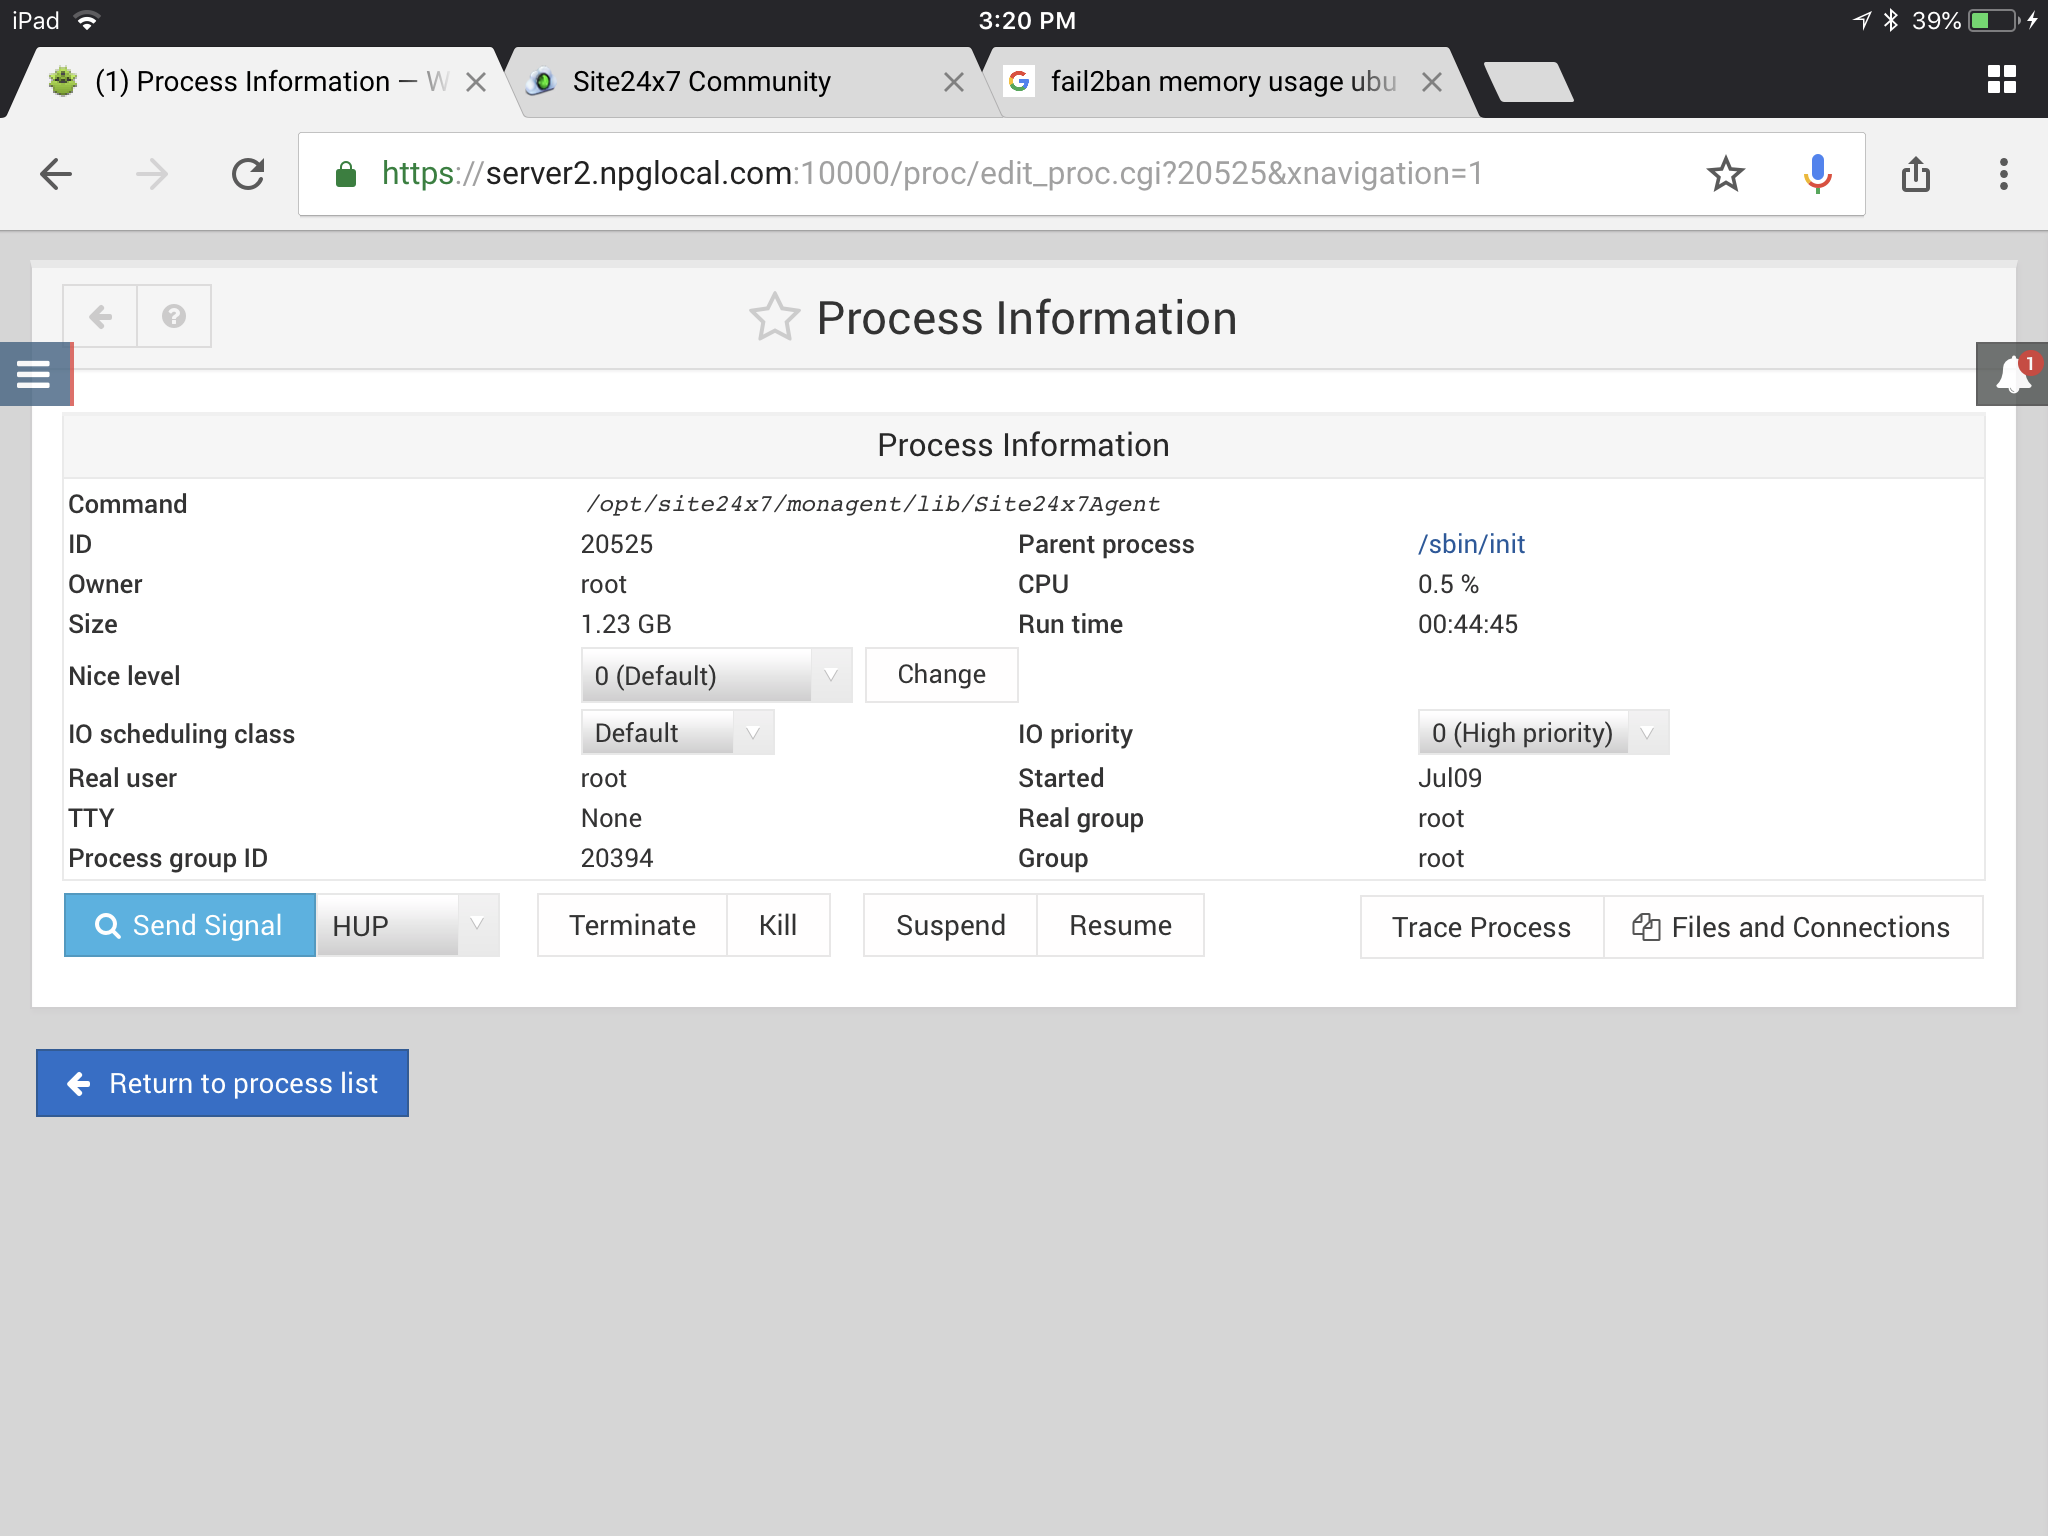Switch to fail2ban memory usage tab
The height and width of the screenshot is (1536, 2048).
(x=1222, y=82)
